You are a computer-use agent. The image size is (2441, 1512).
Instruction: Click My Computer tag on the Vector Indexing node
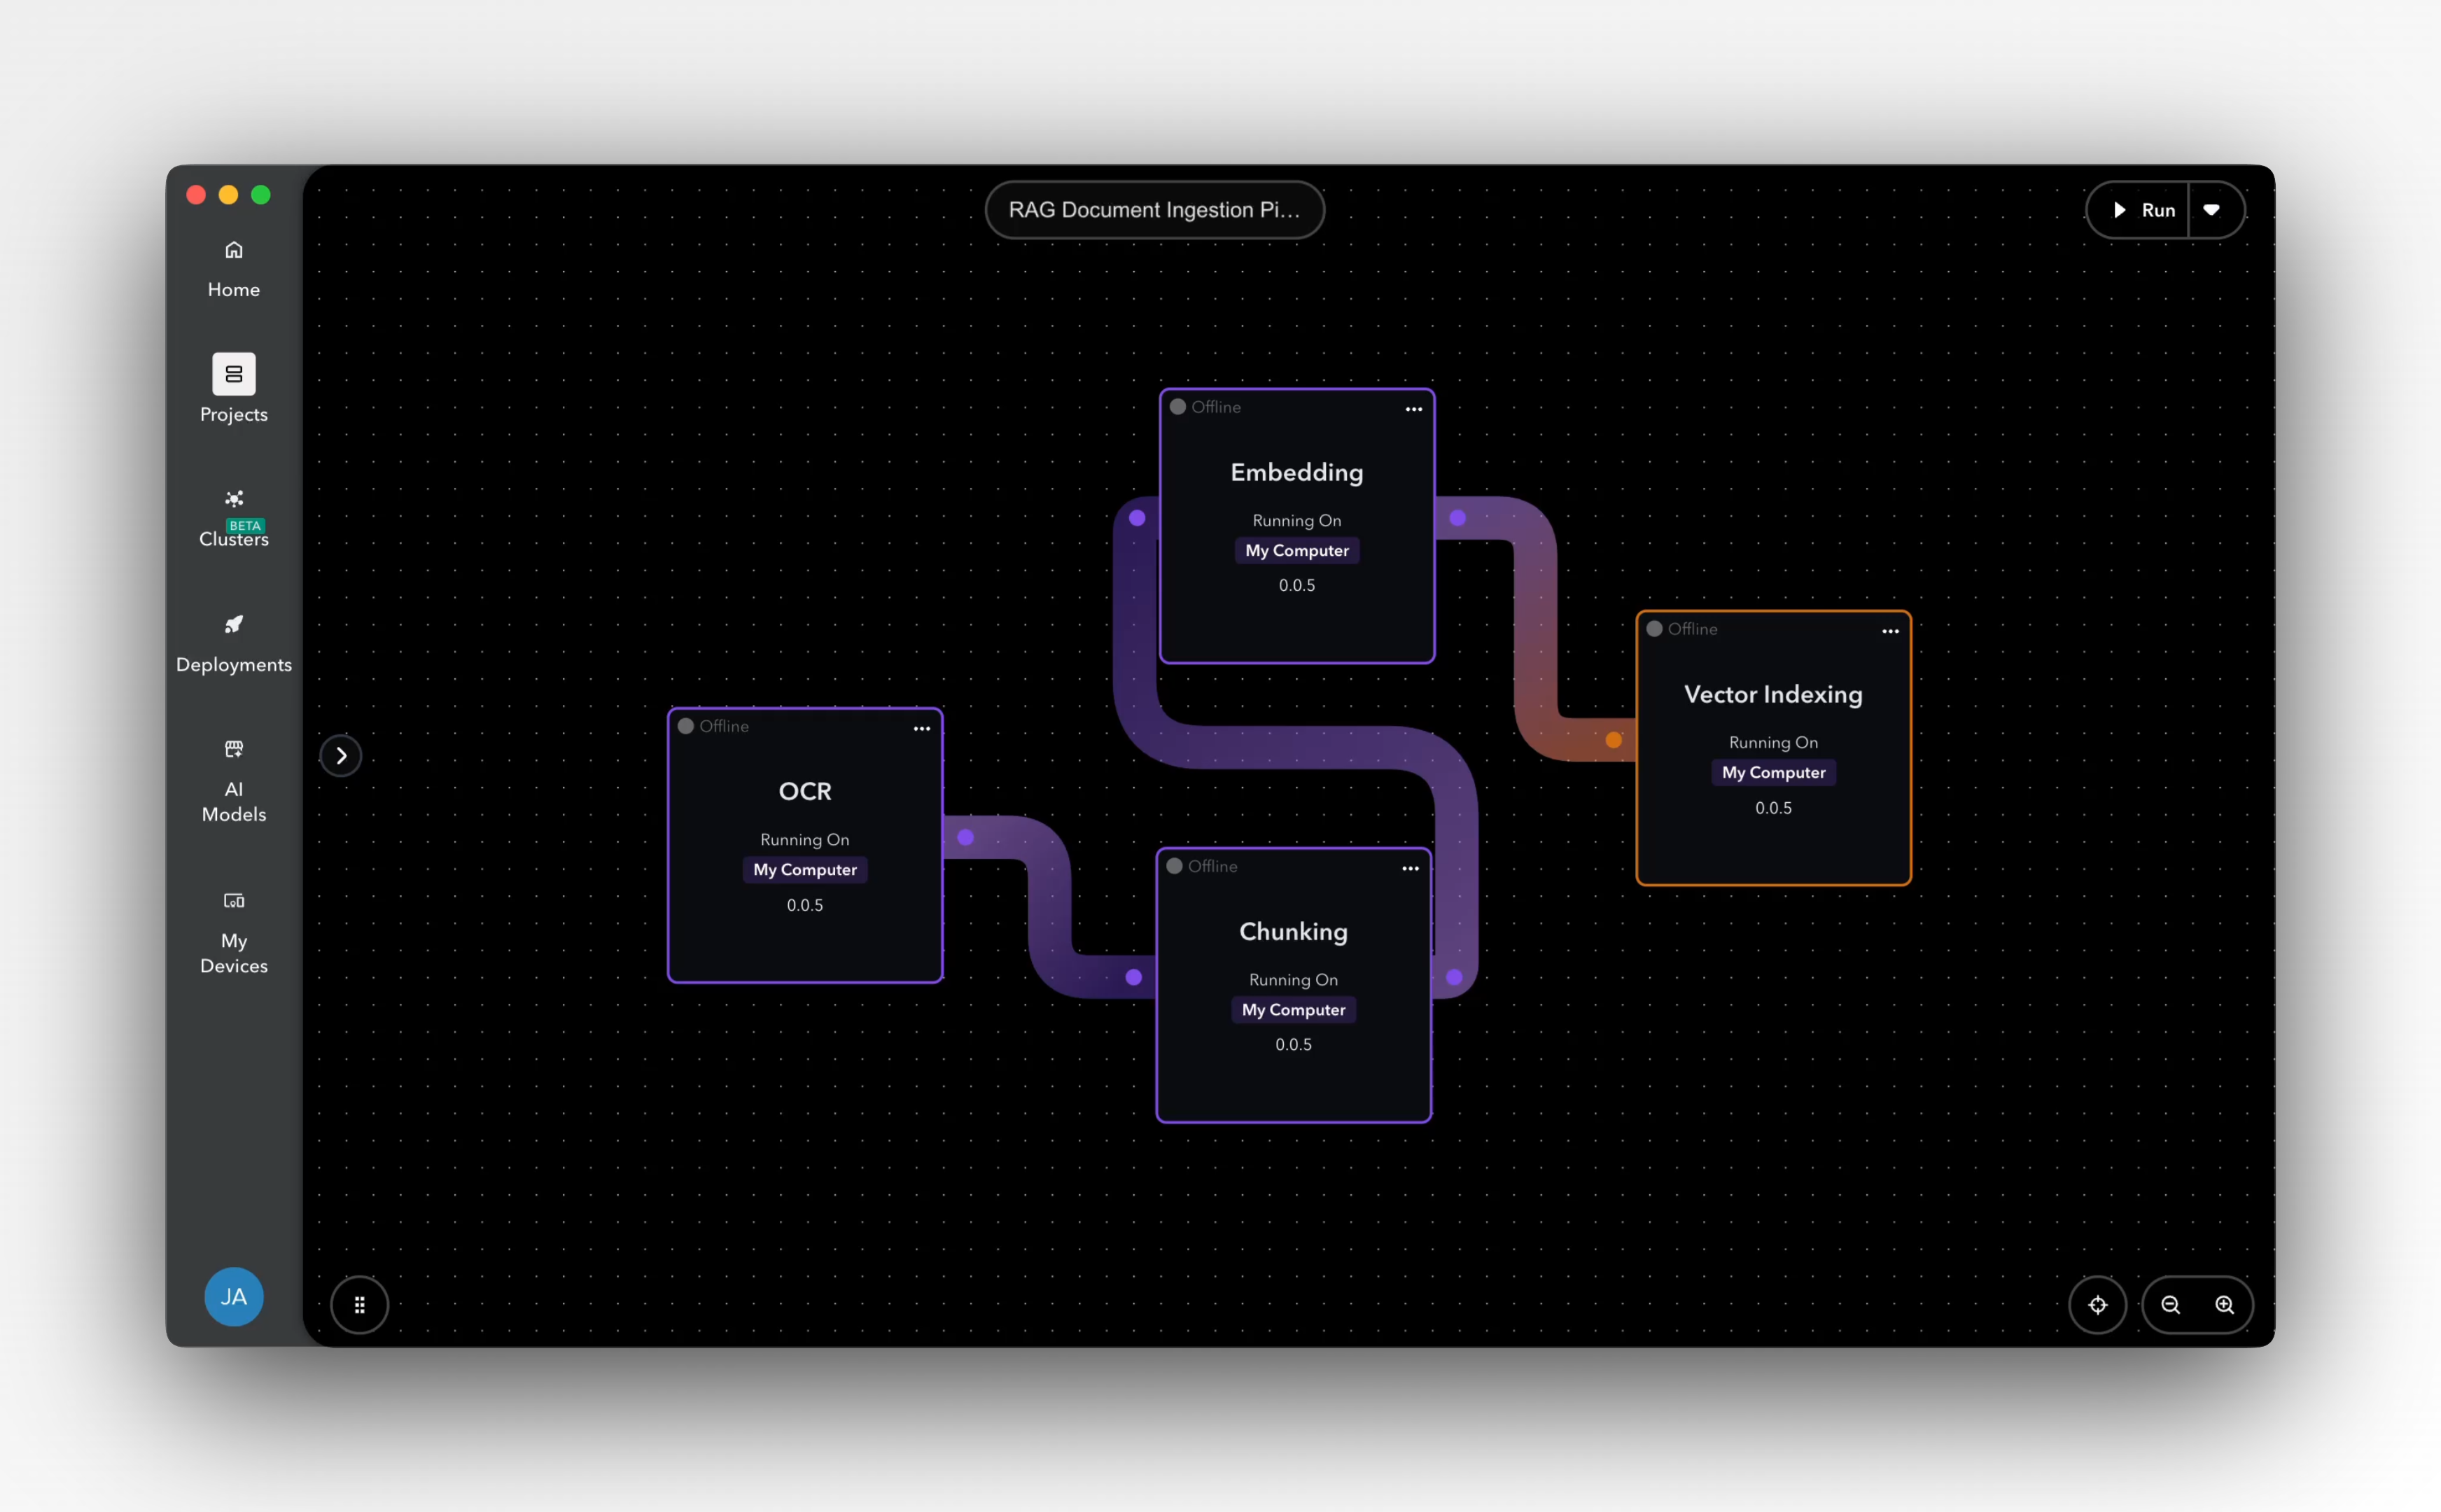point(1773,773)
